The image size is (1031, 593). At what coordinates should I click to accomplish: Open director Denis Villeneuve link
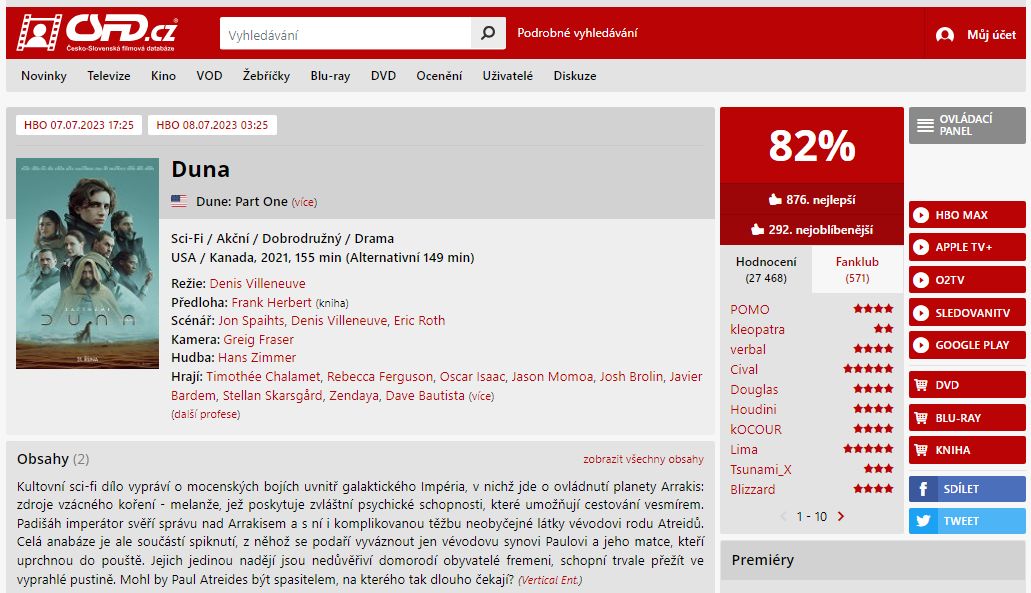(258, 283)
